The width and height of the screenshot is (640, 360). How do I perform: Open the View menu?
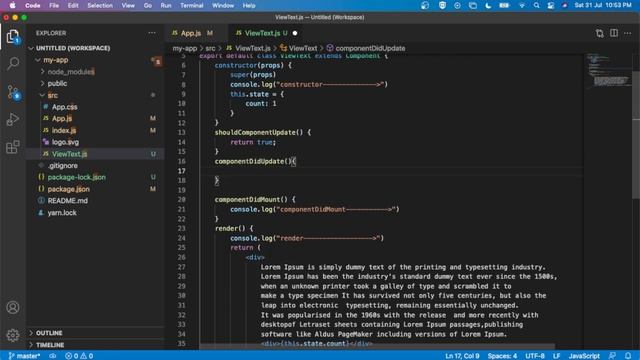pos(128,5)
